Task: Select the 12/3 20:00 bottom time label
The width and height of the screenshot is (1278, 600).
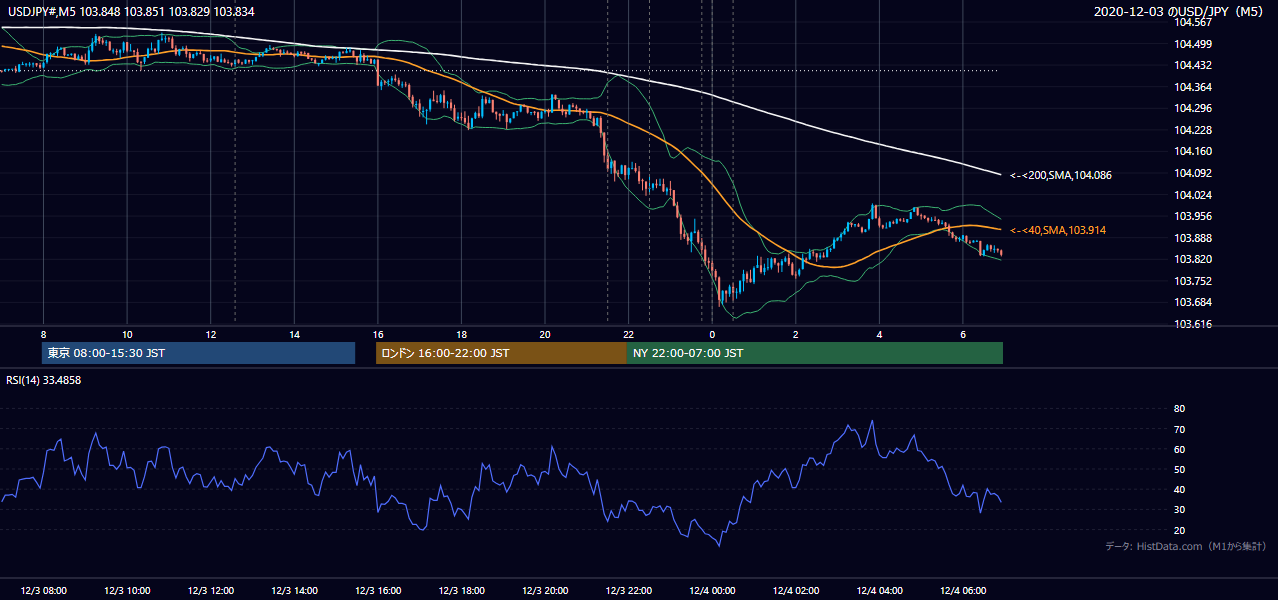Action: click(545, 591)
